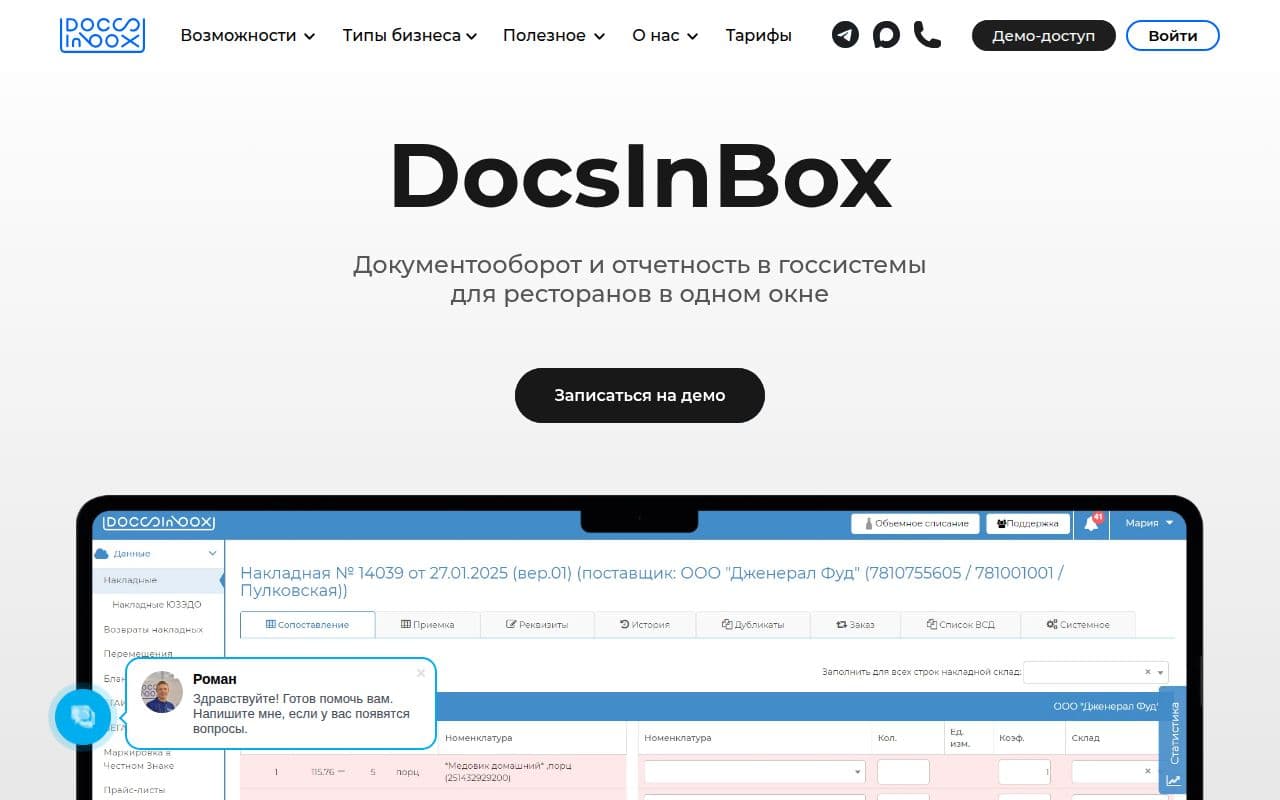Viewport: 1280px width, 800px height.
Task: Open the blue live chat bubble widget
Action: coord(83,716)
